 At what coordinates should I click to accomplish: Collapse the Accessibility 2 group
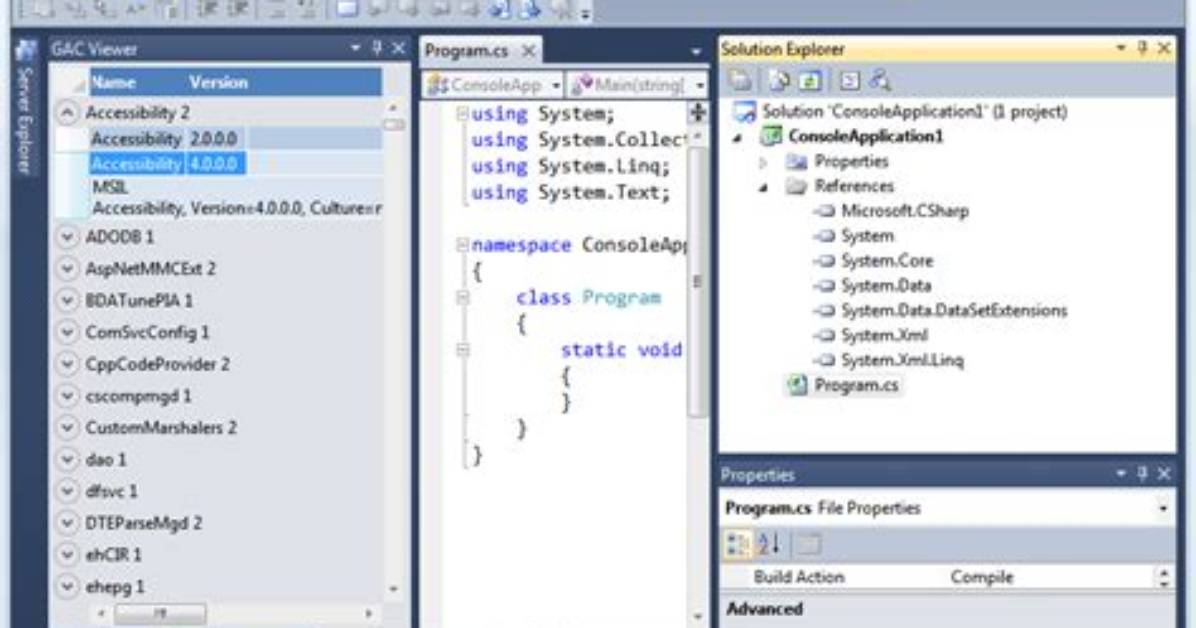click(67, 113)
